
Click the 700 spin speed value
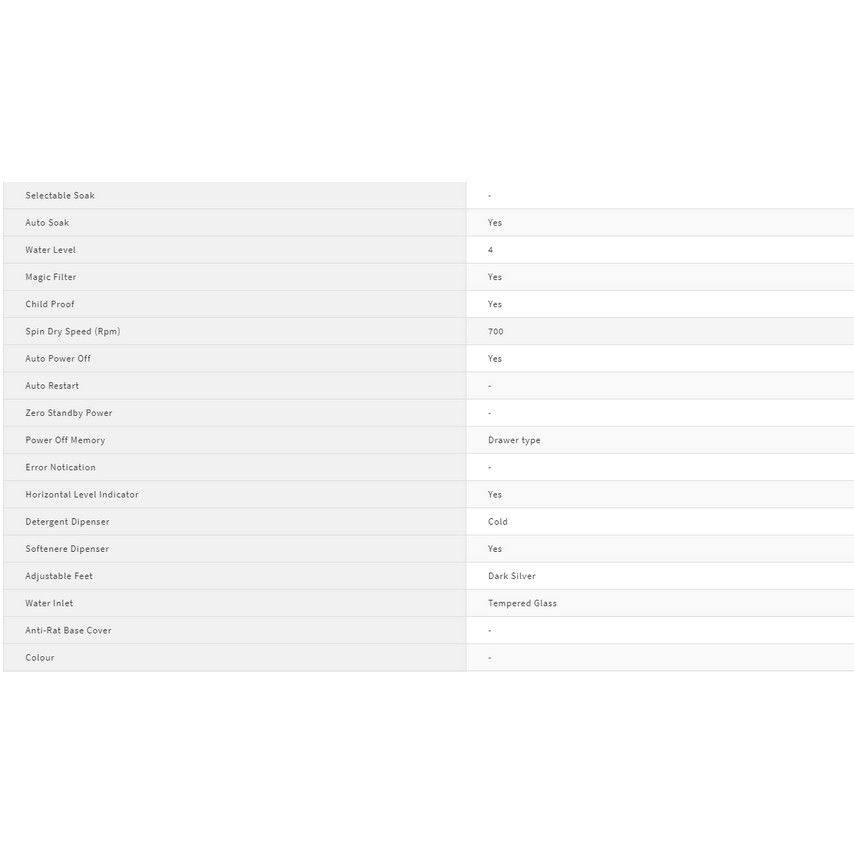coord(496,331)
